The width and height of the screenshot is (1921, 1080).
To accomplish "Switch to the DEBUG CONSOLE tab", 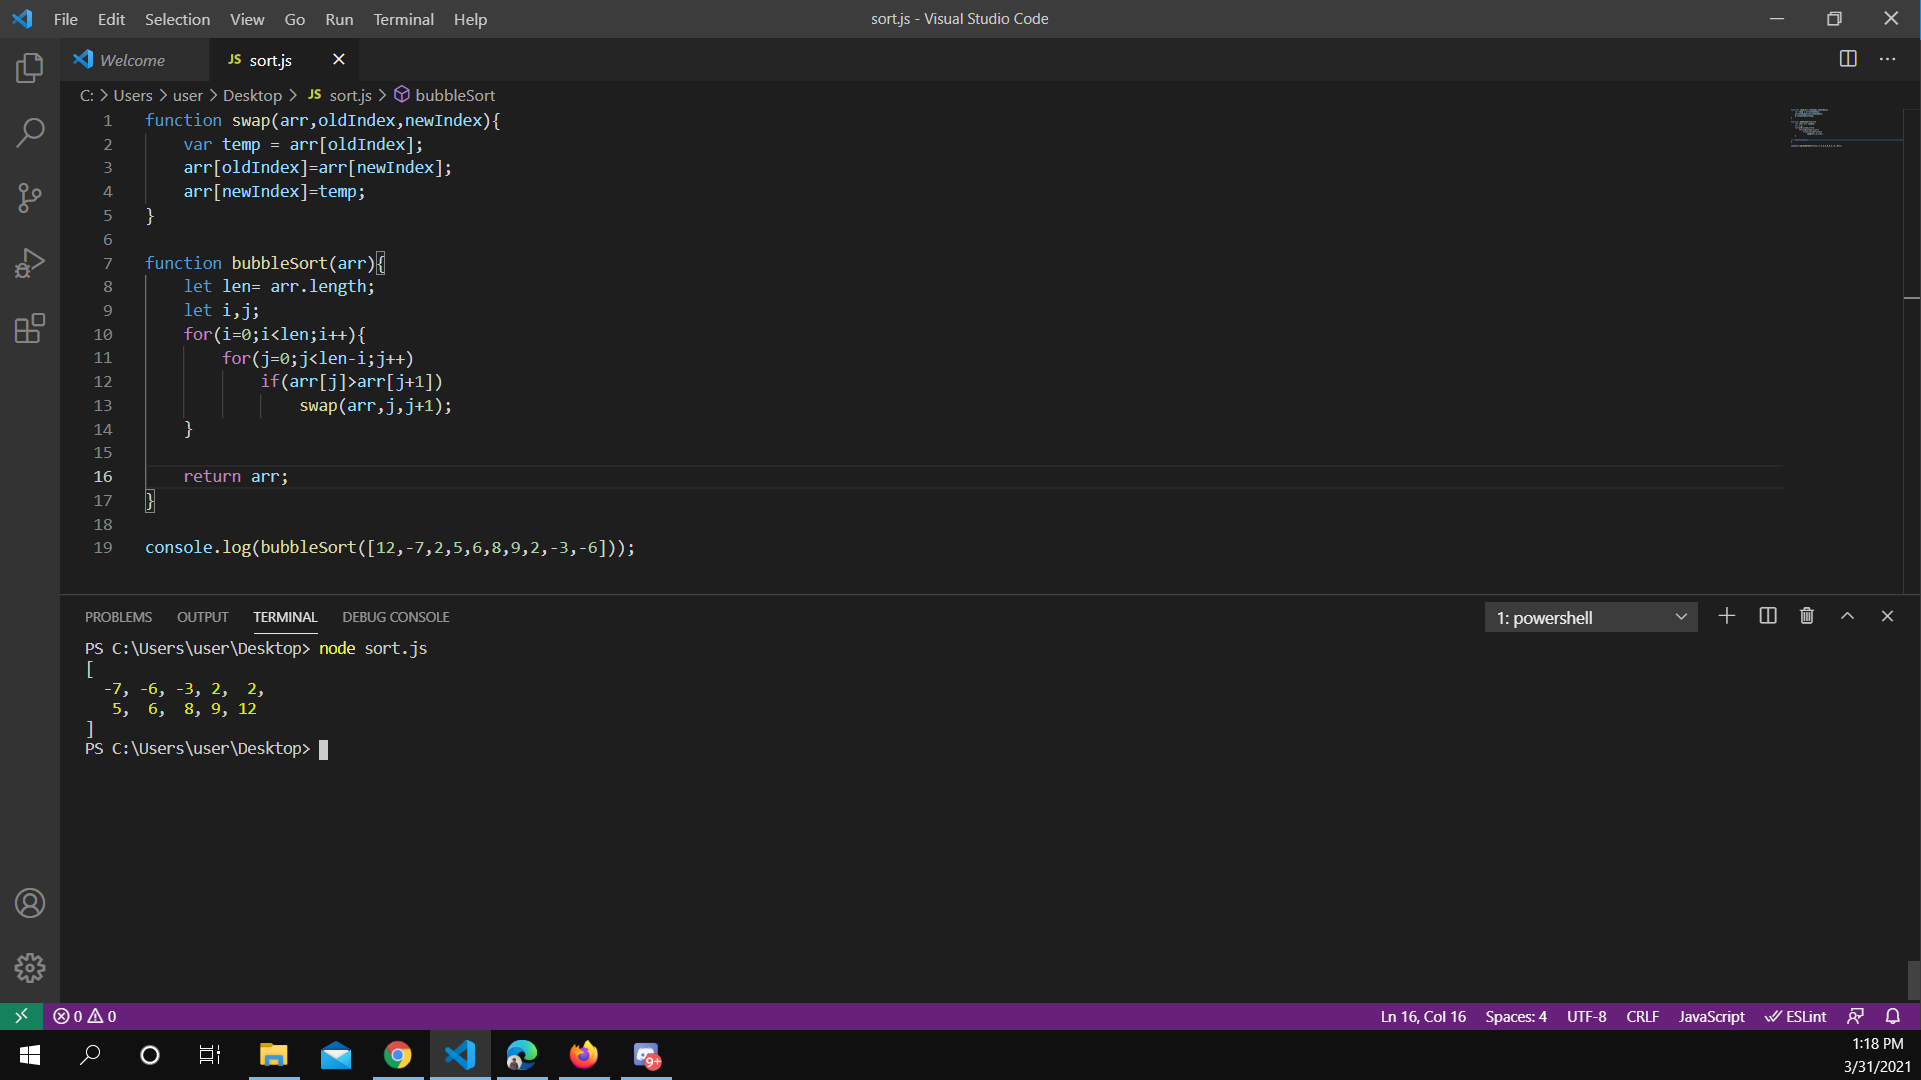I will pyautogui.click(x=396, y=617).
